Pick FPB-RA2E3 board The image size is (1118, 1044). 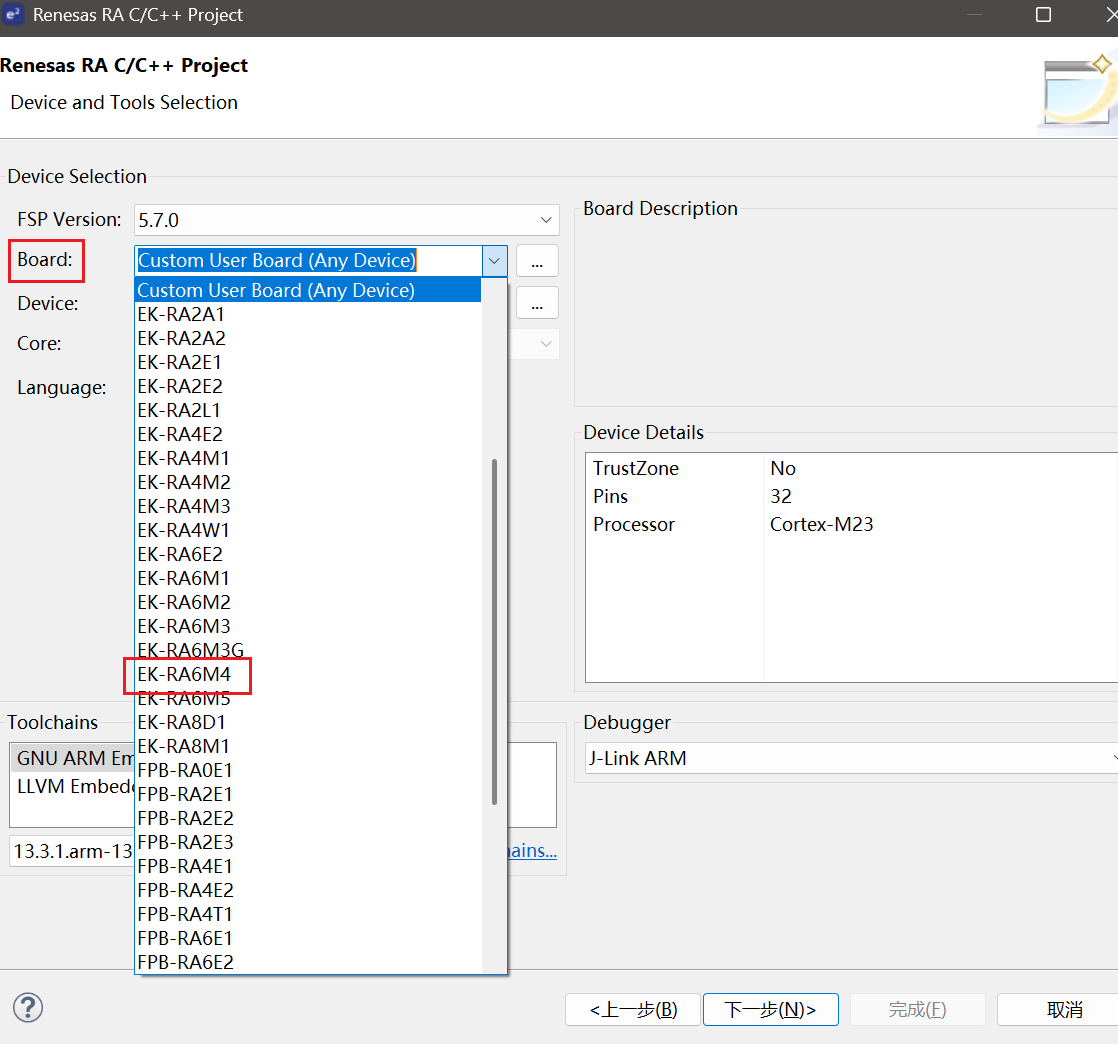[x=308, y=843]
